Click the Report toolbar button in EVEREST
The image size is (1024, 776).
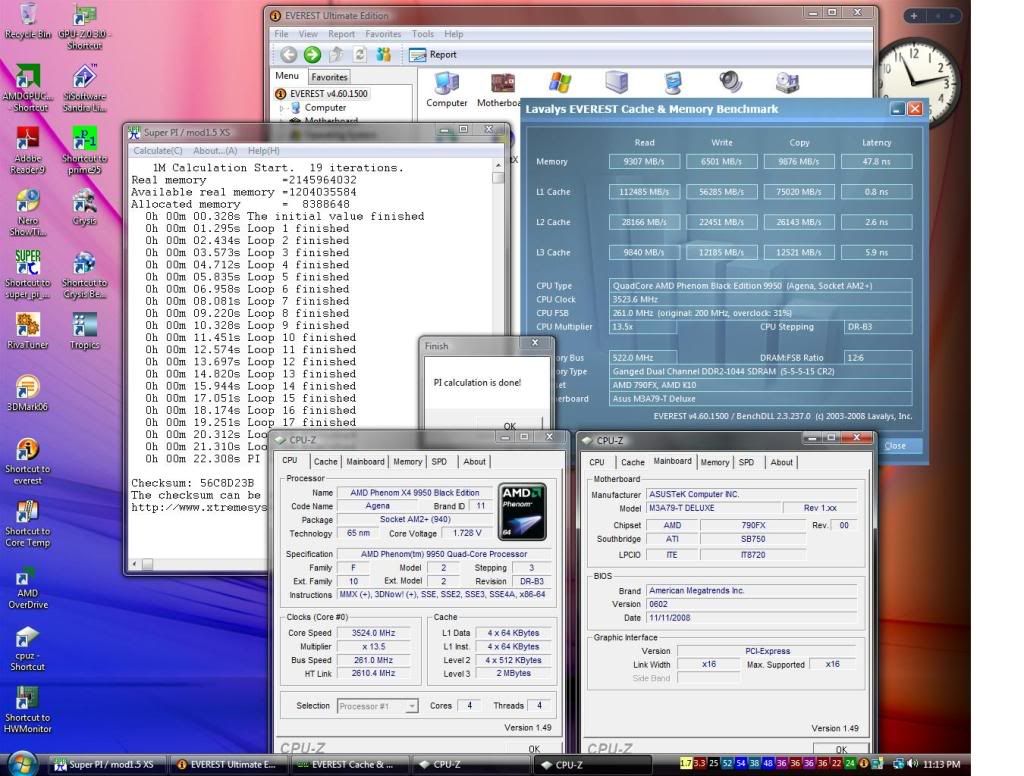(x=432, y=55)
